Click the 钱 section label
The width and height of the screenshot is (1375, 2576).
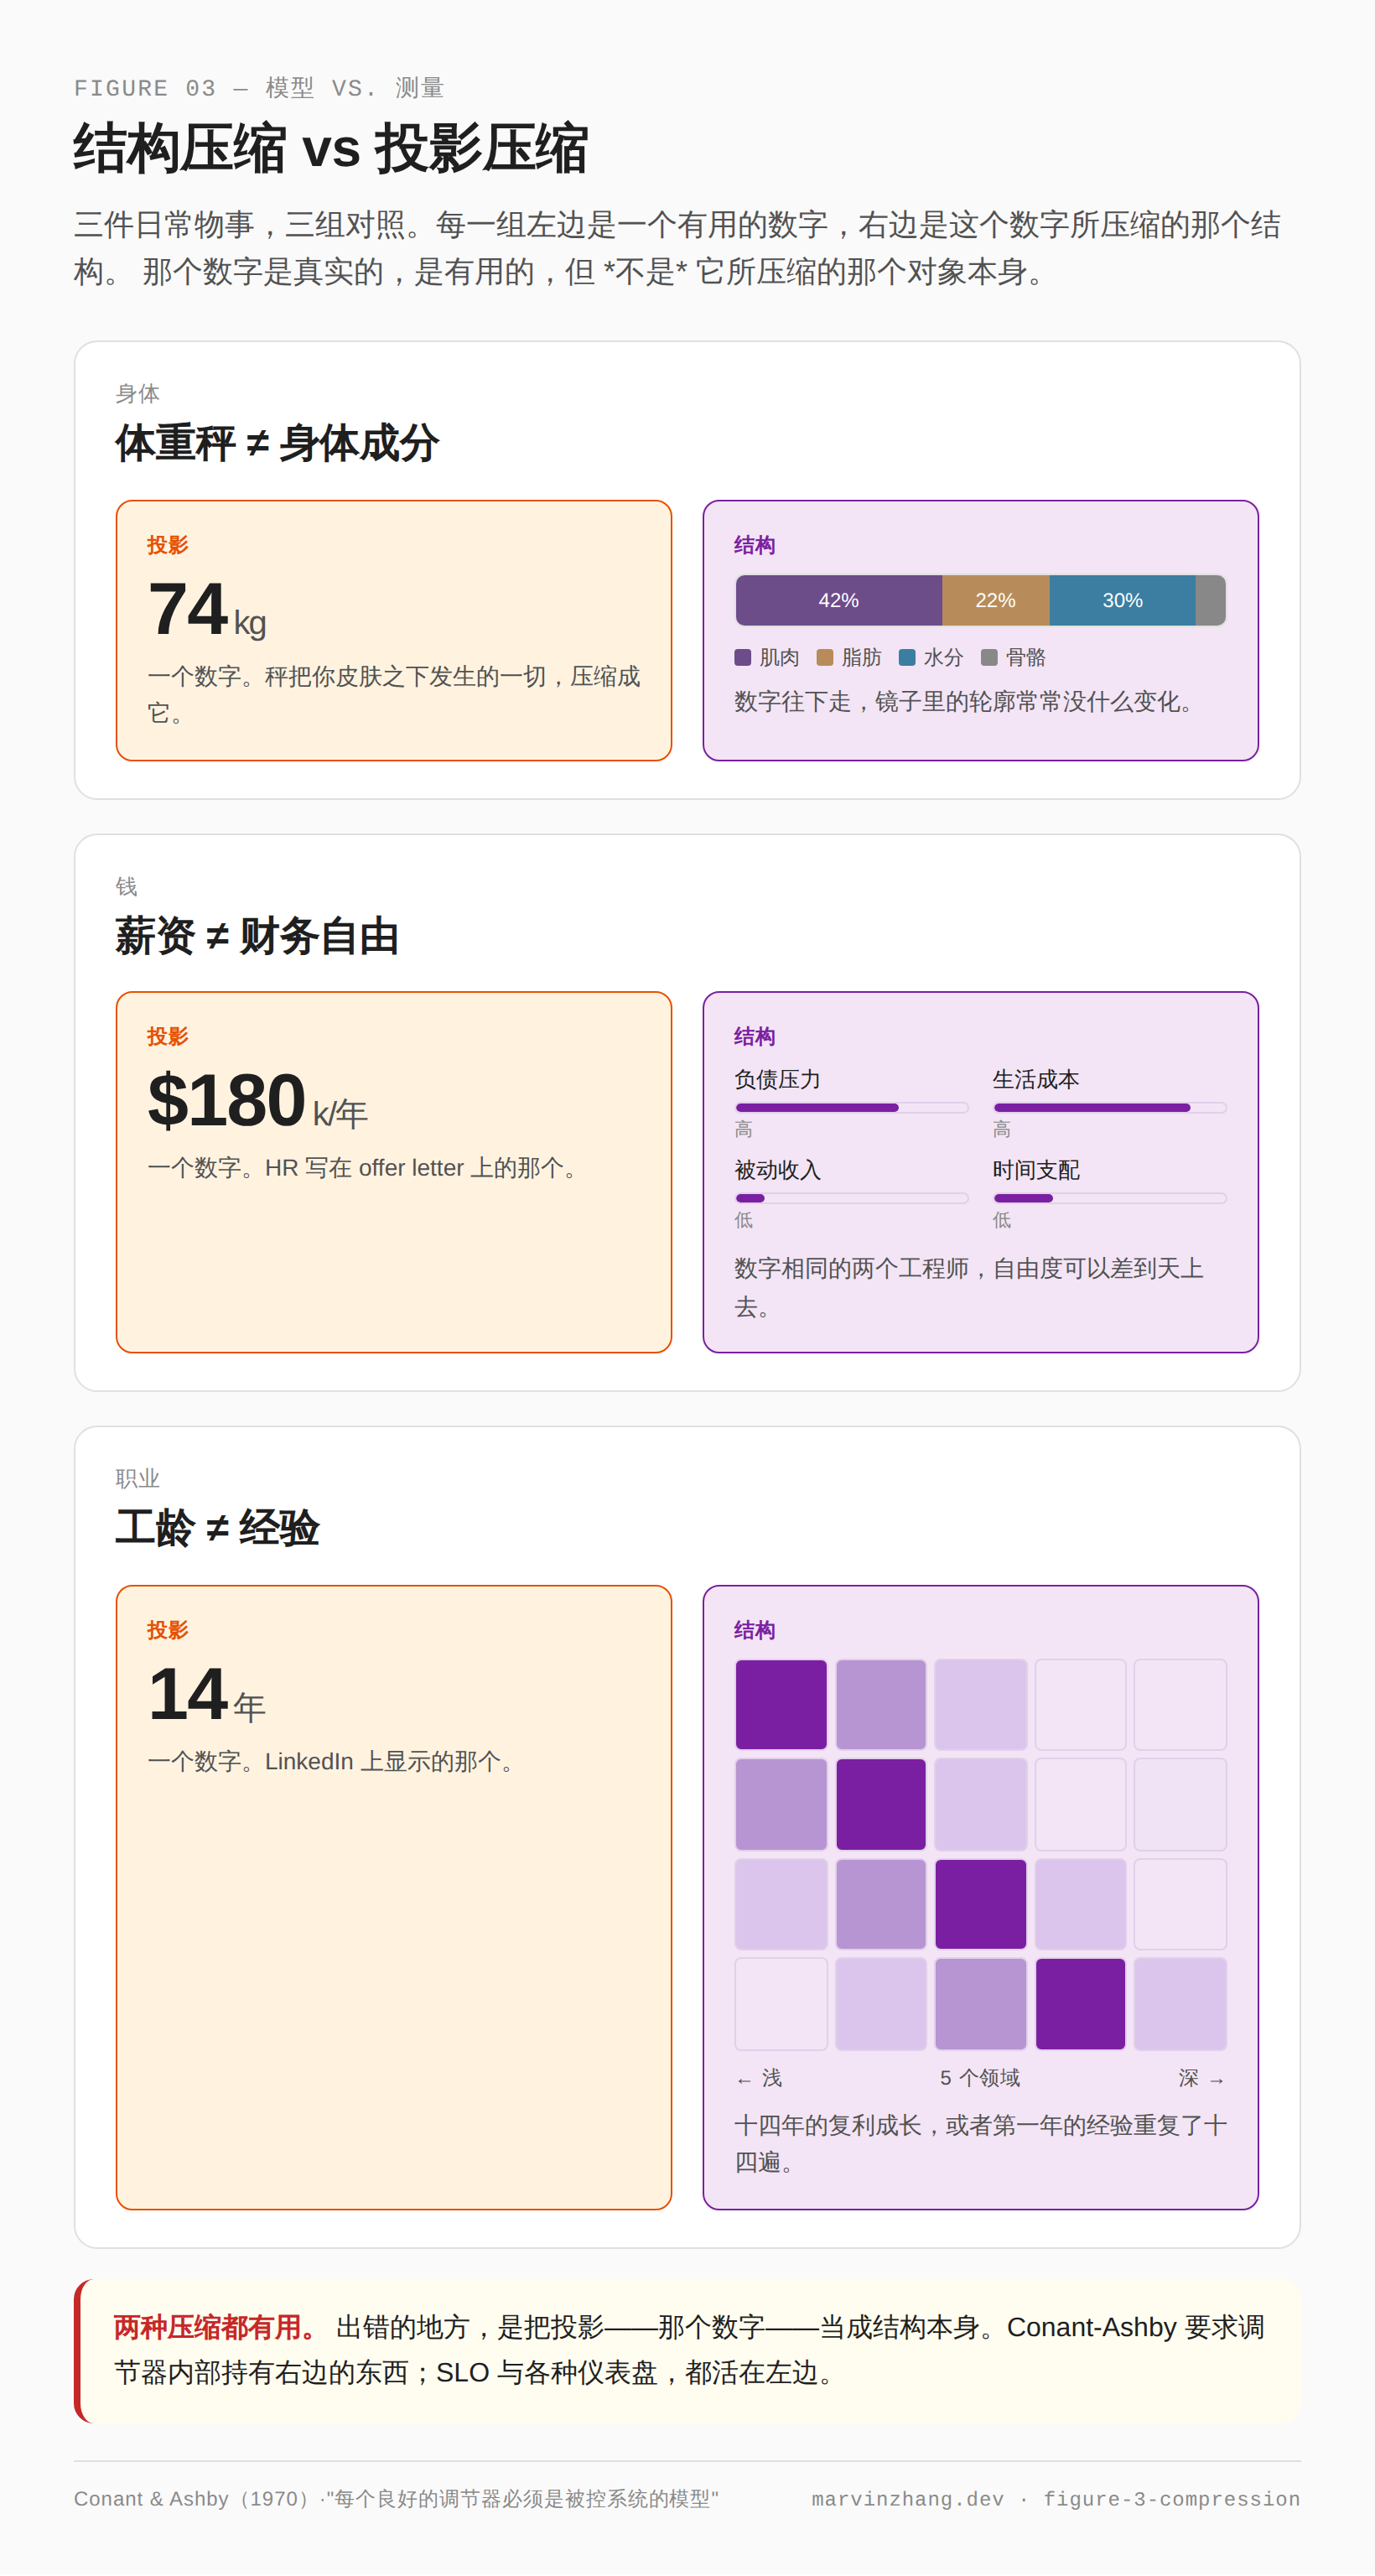[126, 887]
